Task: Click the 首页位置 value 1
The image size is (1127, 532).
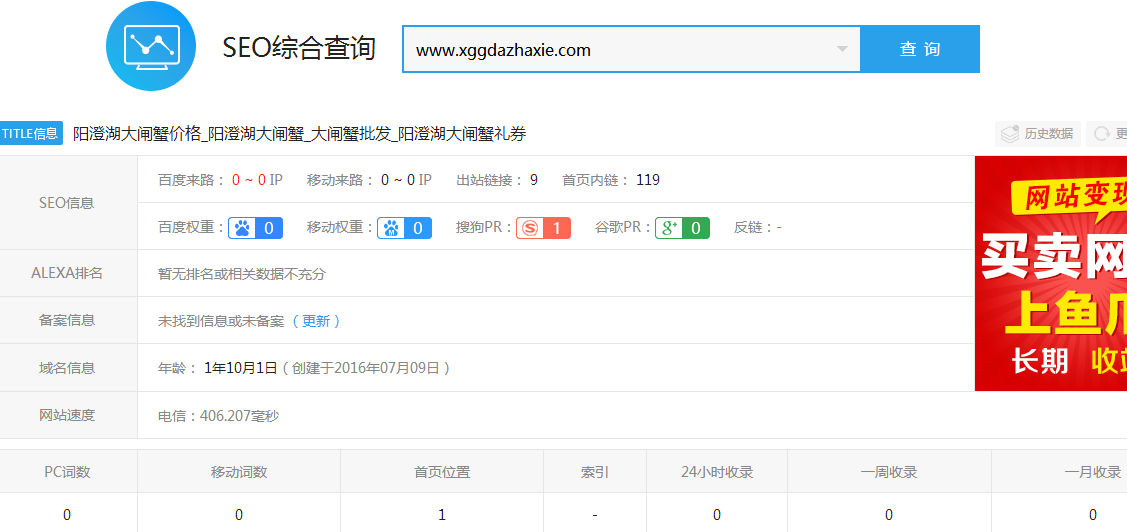Action: (x=442, y=515)
